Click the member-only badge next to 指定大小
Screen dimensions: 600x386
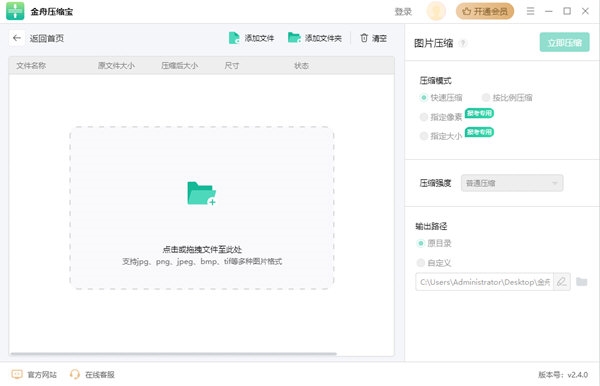479,132
